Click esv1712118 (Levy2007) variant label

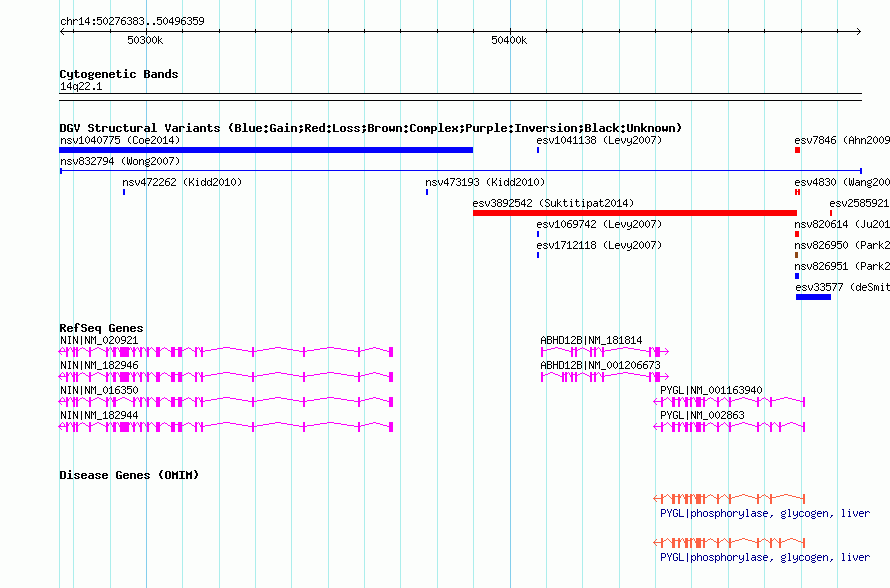599,245
